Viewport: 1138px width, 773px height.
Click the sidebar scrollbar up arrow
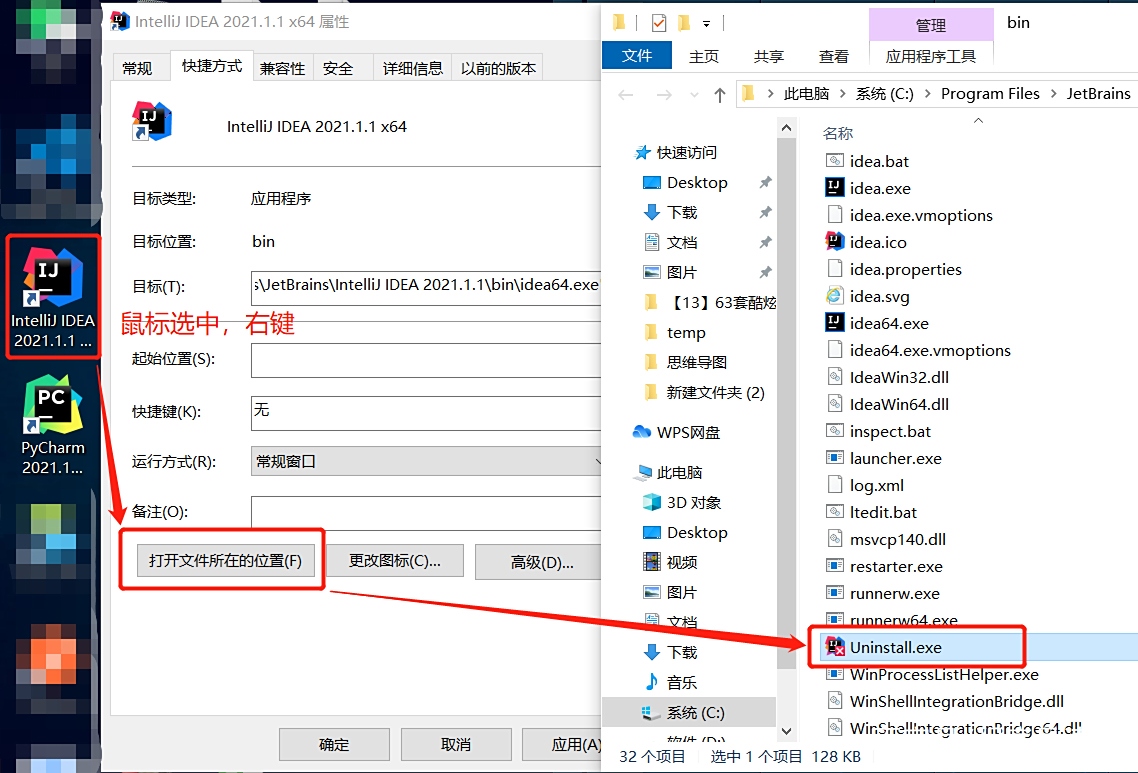[786, 128]
